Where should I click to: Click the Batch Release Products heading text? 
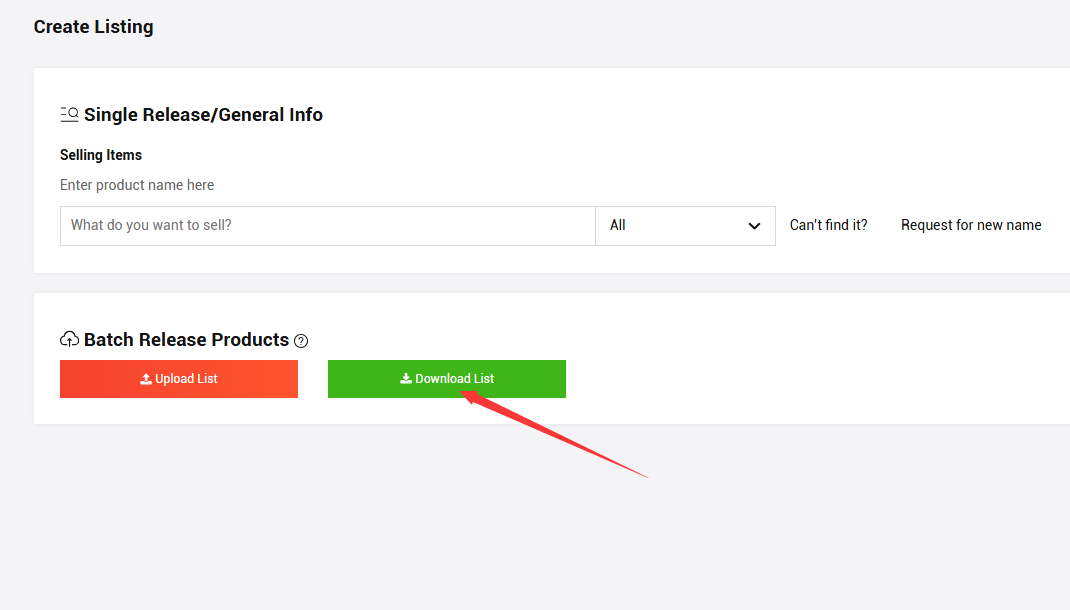click(x=186, y=340)
